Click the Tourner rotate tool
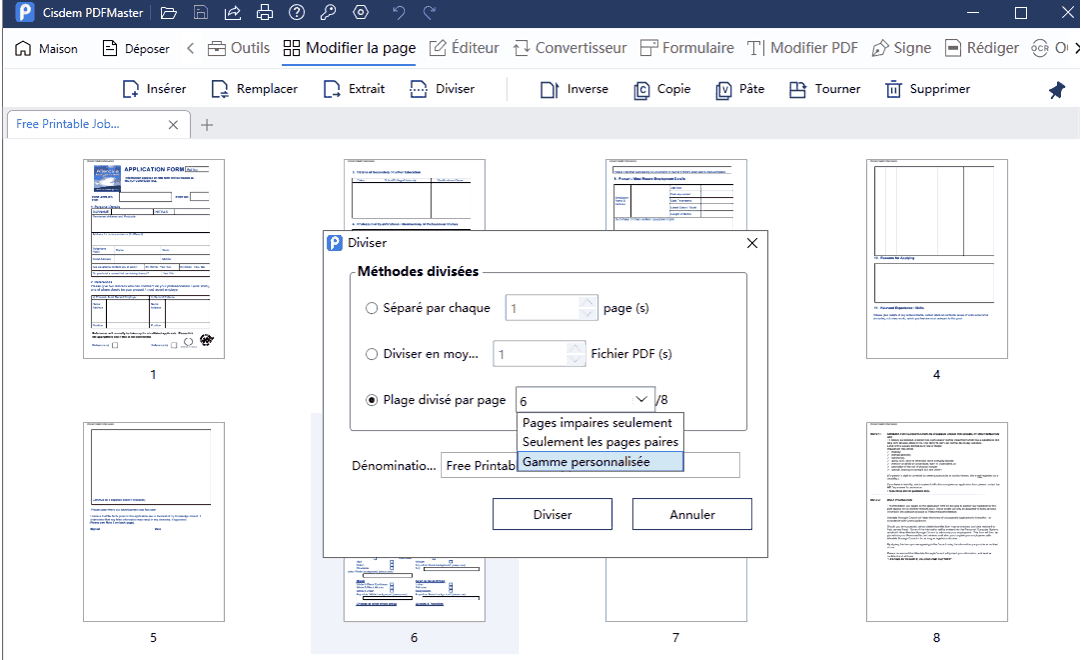Viewport: 1081px width, 660px height. pos(825,89)
